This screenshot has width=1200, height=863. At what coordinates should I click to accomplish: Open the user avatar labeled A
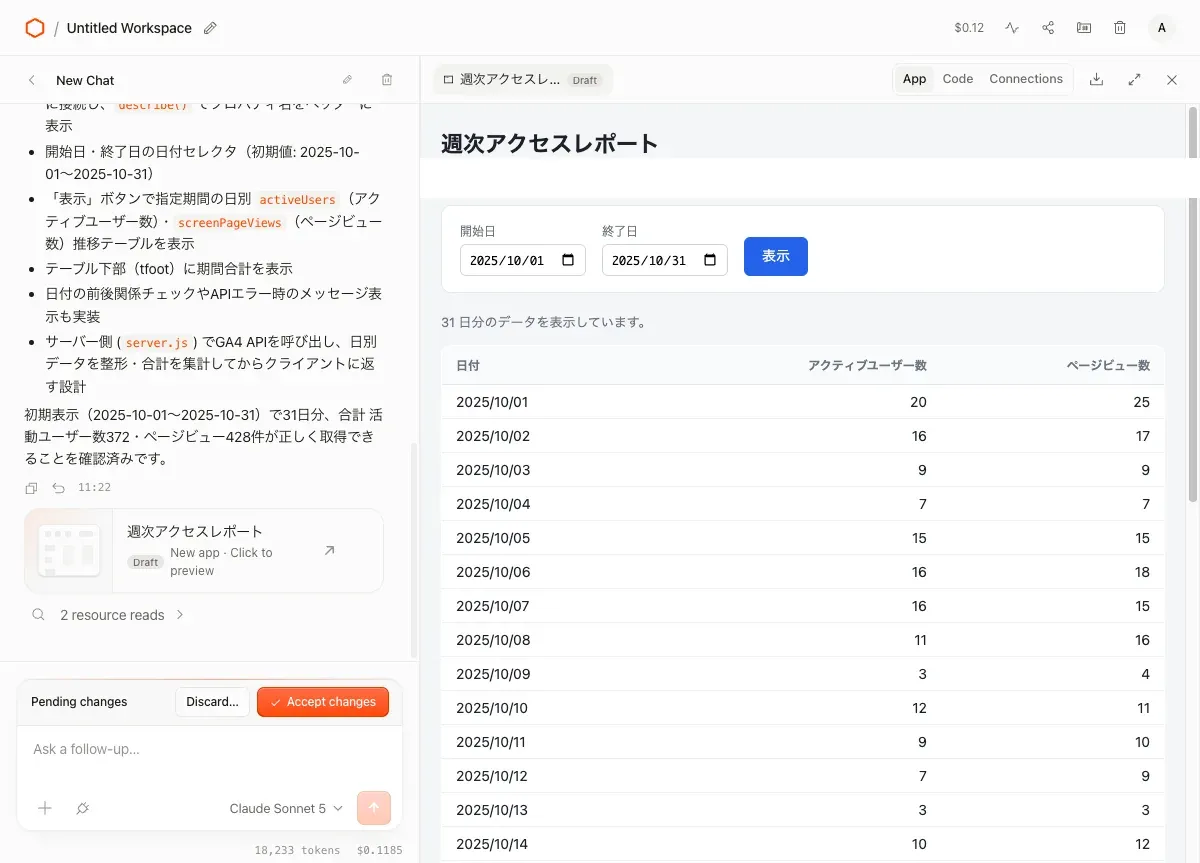coord(1161,28)
